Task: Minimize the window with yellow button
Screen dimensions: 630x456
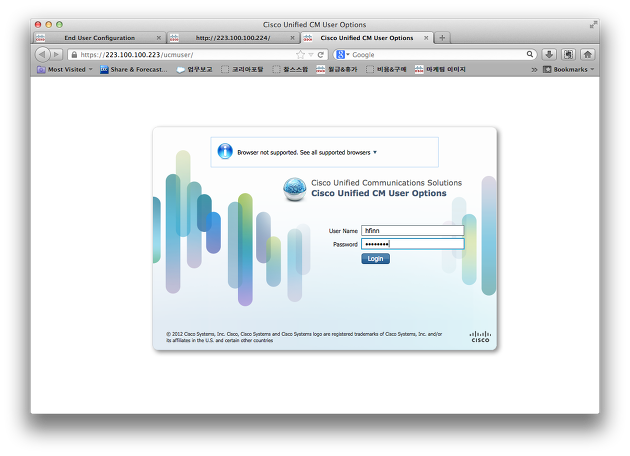Action: [x=49, y=25]
